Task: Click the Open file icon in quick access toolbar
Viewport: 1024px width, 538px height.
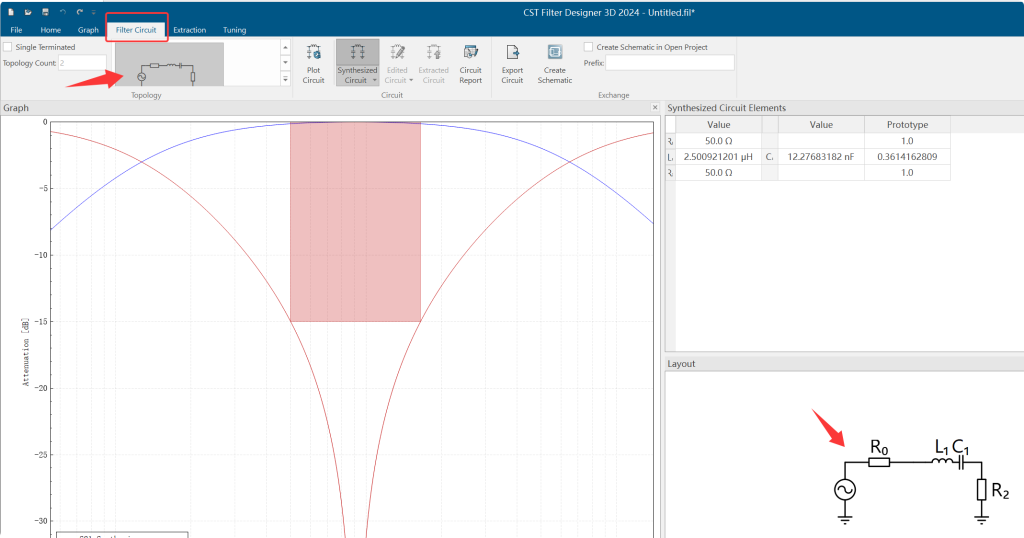Action: (28, 12)
